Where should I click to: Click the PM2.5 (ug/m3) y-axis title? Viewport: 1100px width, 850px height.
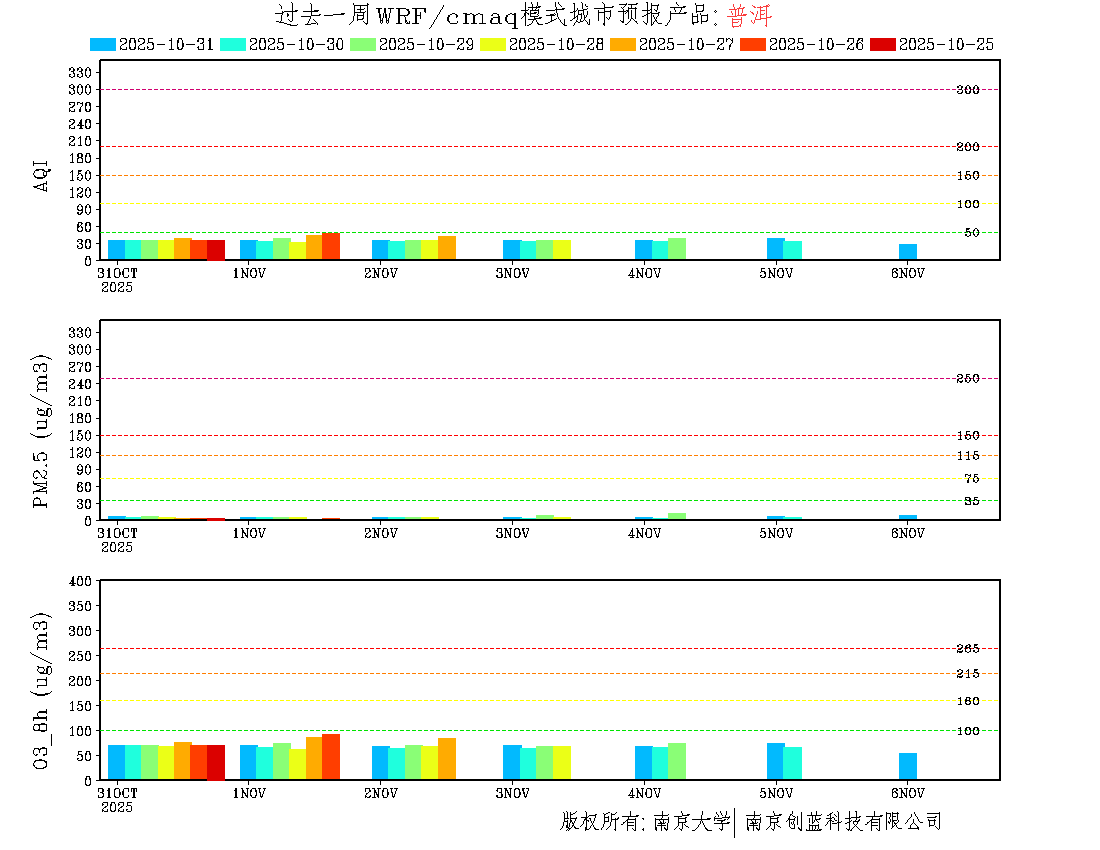click(x=42, y=432)
